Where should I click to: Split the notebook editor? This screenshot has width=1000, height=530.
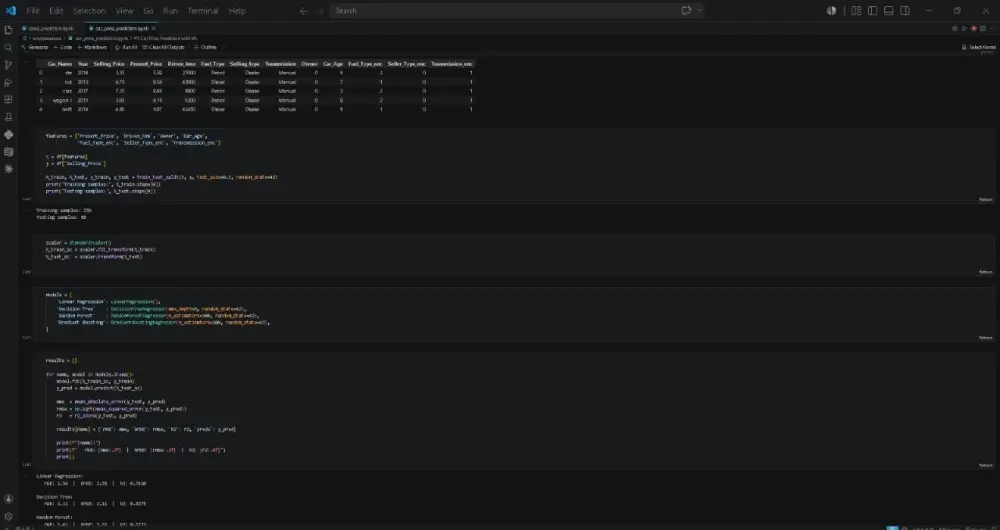click(x=983, y=29)
